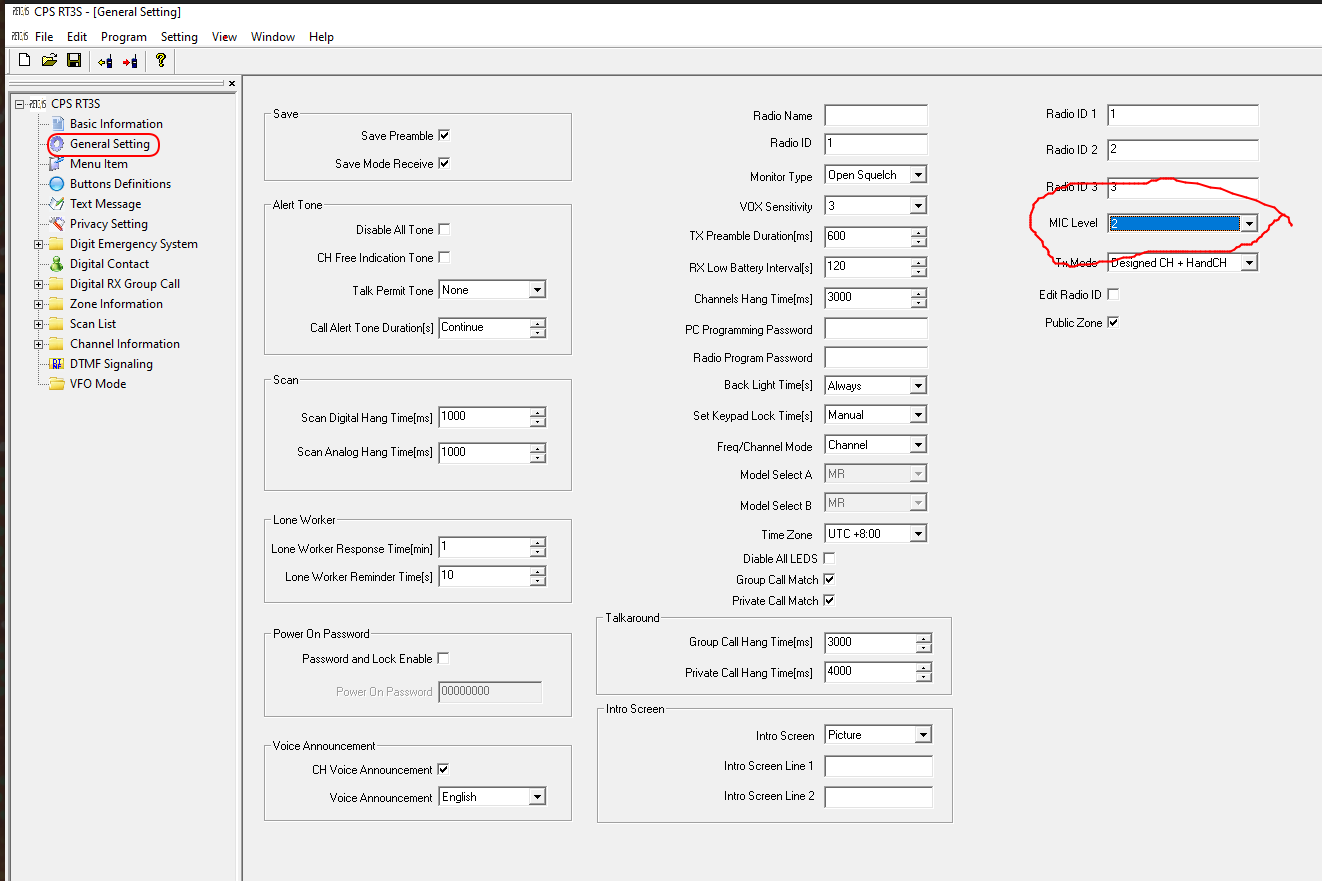
Task: Close the tree panel with the X button
Action: pos(232,84)
